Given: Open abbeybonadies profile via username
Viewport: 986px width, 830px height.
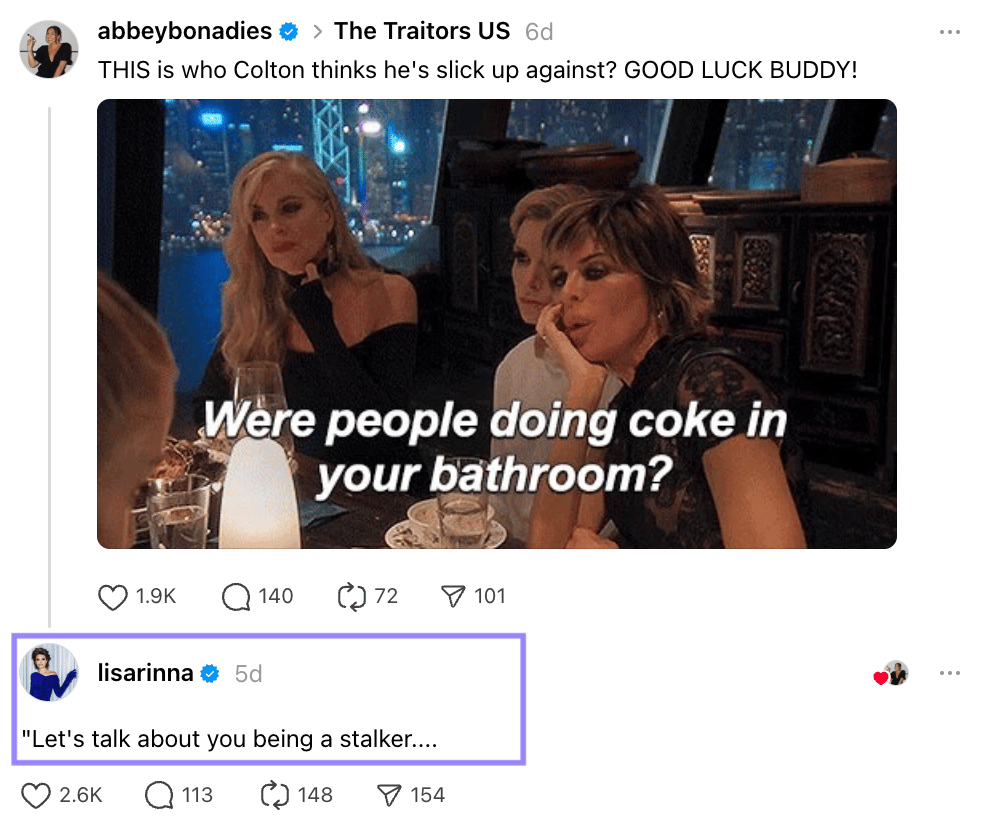Looking at the screenshot, I should [184, 31].
